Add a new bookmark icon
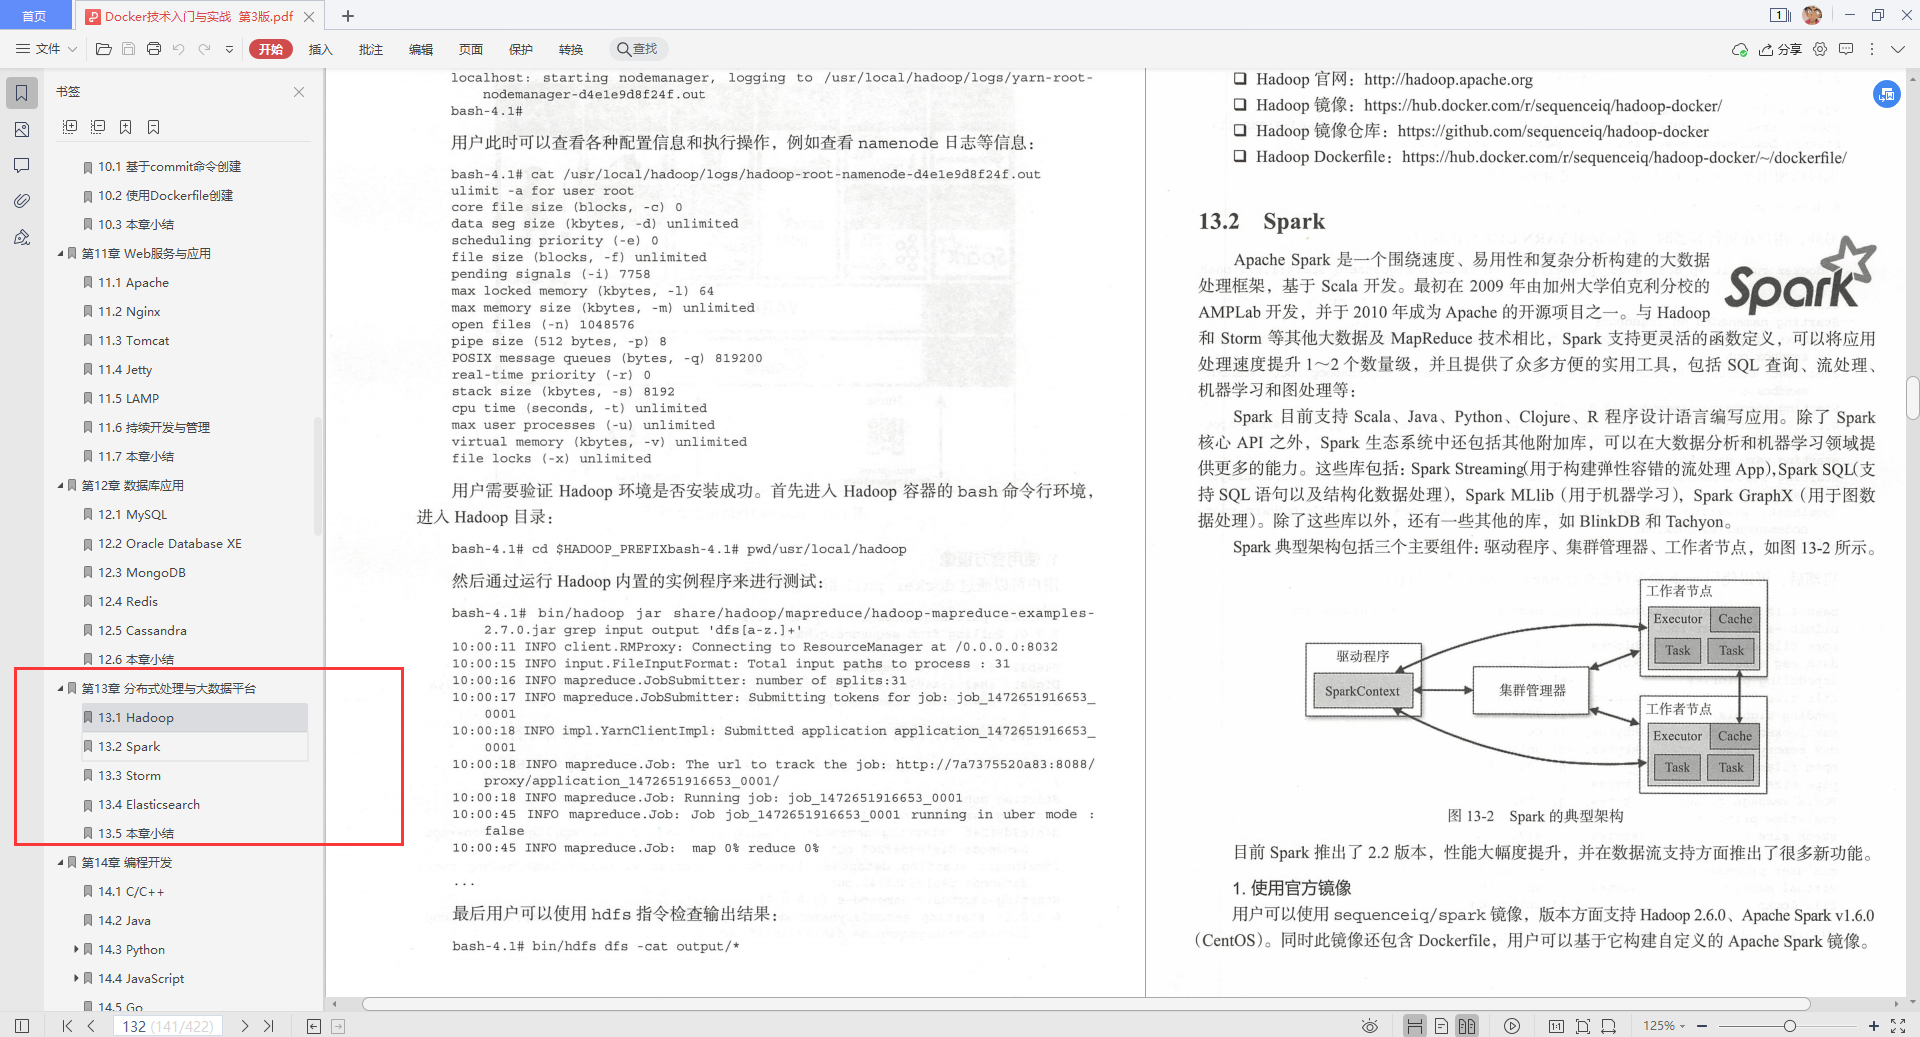Image resolution: width=1920 pixels, height=1037 pixels. click(x=125, y=127)
